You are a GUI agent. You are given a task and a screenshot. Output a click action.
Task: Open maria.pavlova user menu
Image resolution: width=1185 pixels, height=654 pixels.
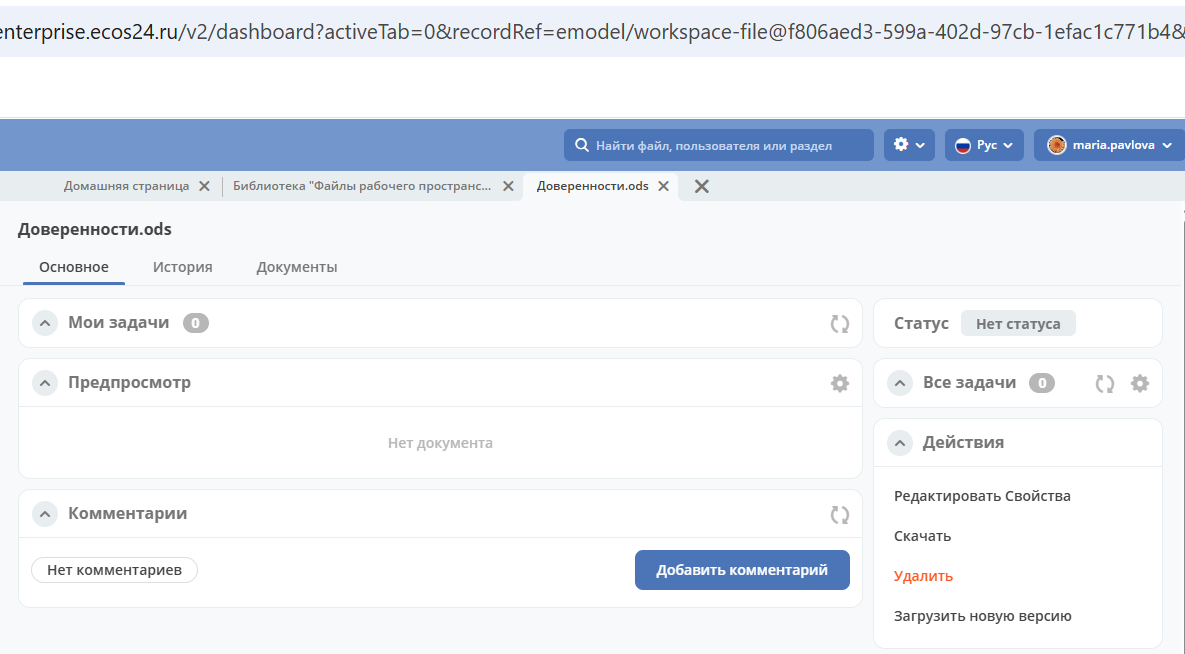(x=1108, y=145)
